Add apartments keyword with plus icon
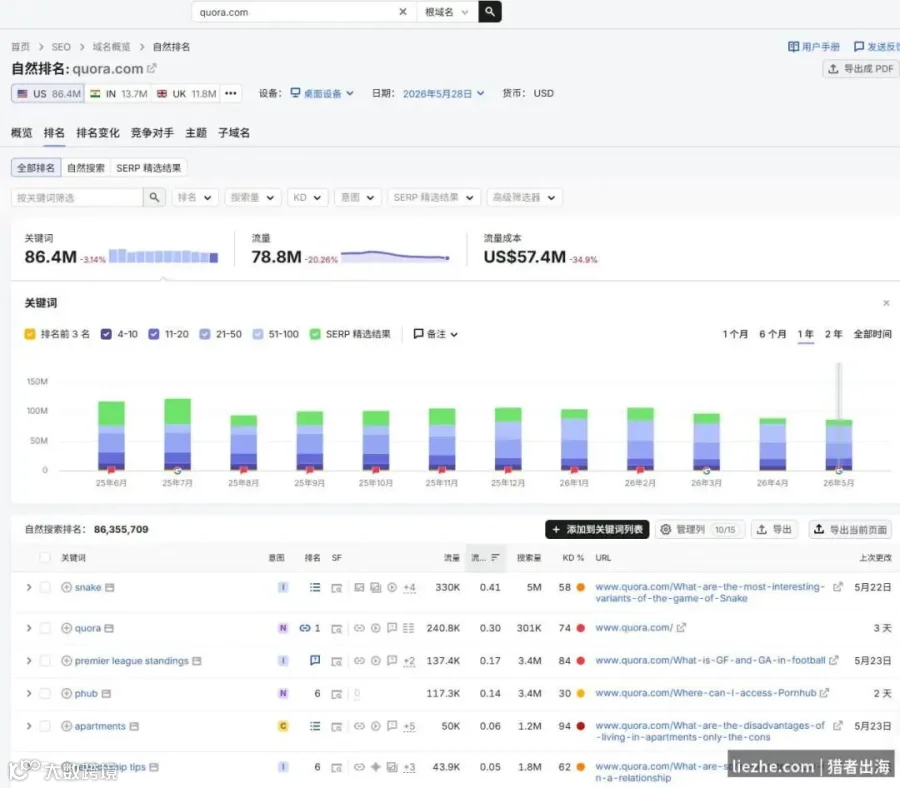The height and width of the screenshot is (788, 900). click(67, 726)
